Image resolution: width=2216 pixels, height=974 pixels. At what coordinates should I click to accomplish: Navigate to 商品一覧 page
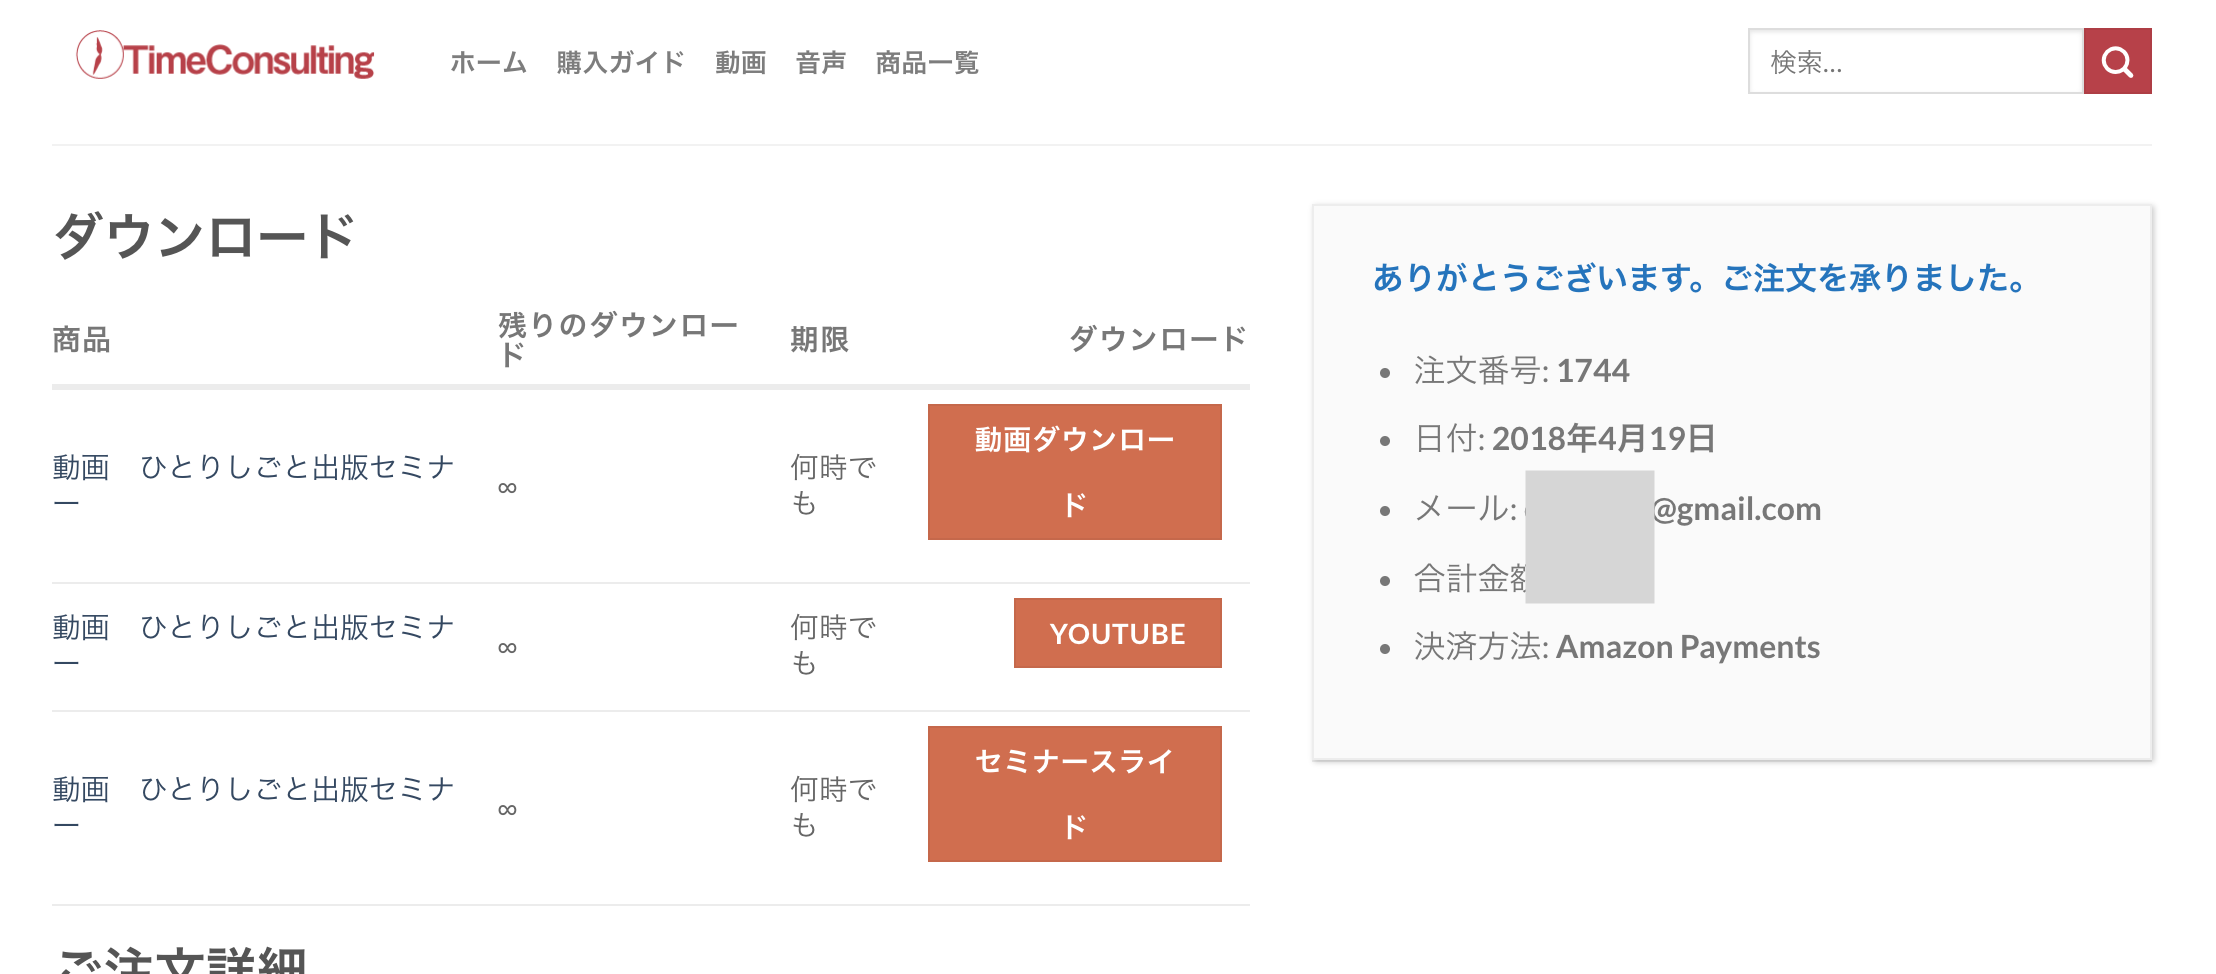click(927, 63)
